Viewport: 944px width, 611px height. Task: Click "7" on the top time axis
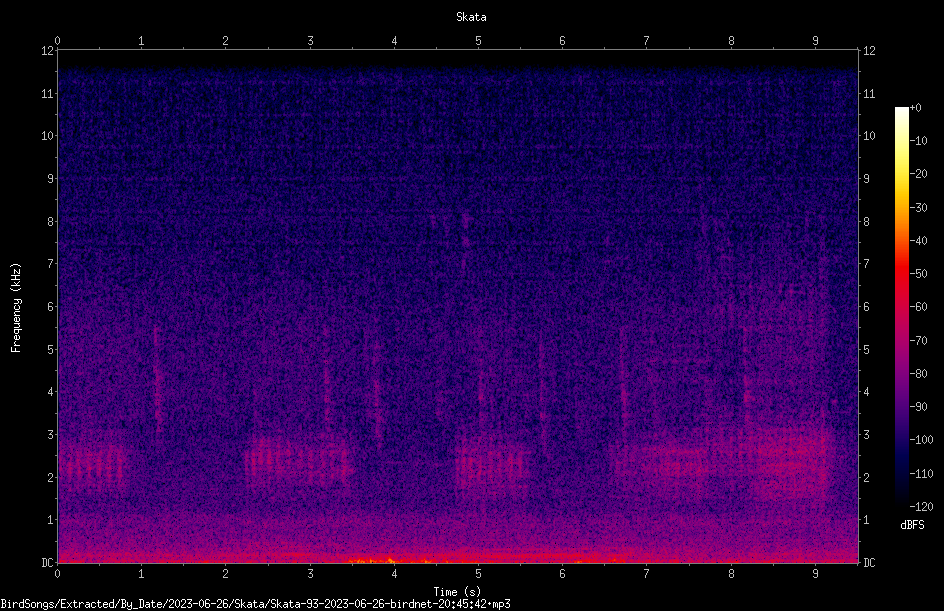click(x=647, y=41)
